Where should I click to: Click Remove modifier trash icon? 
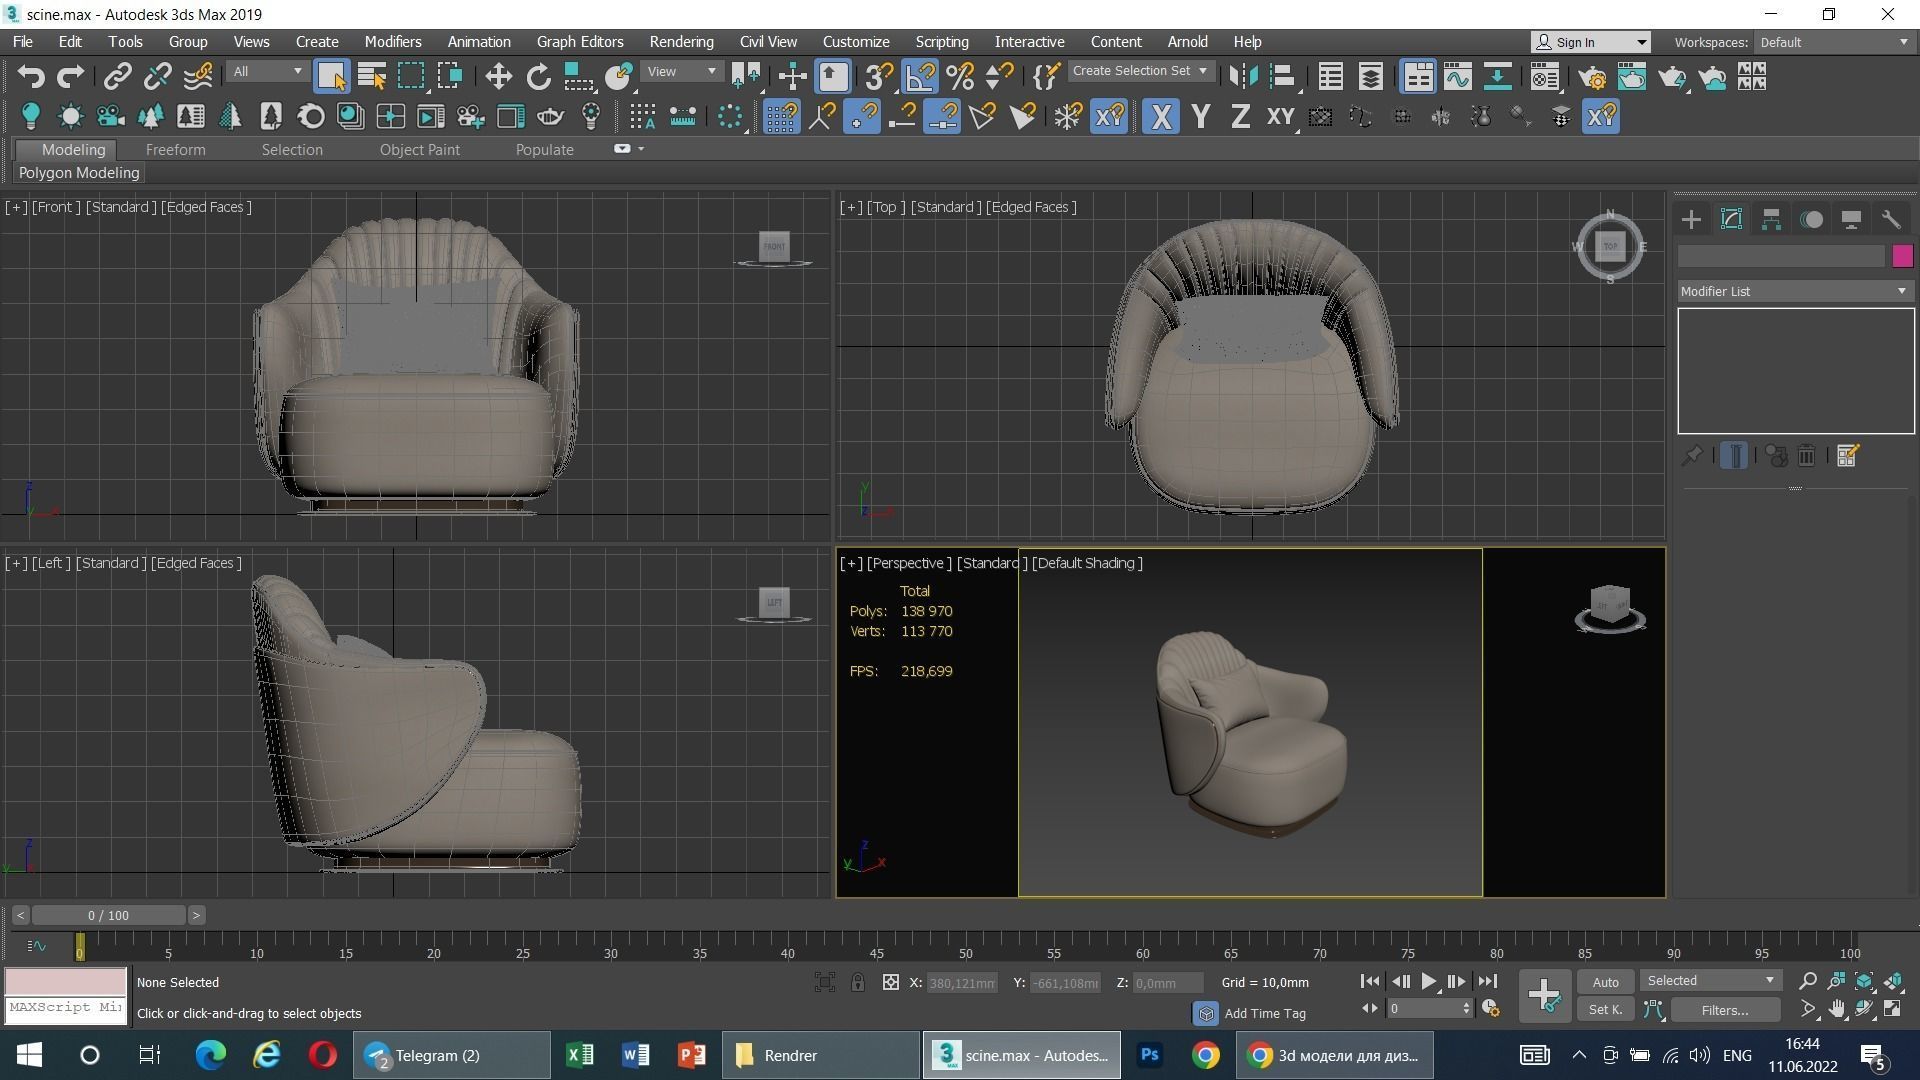tap(1806, 456)
